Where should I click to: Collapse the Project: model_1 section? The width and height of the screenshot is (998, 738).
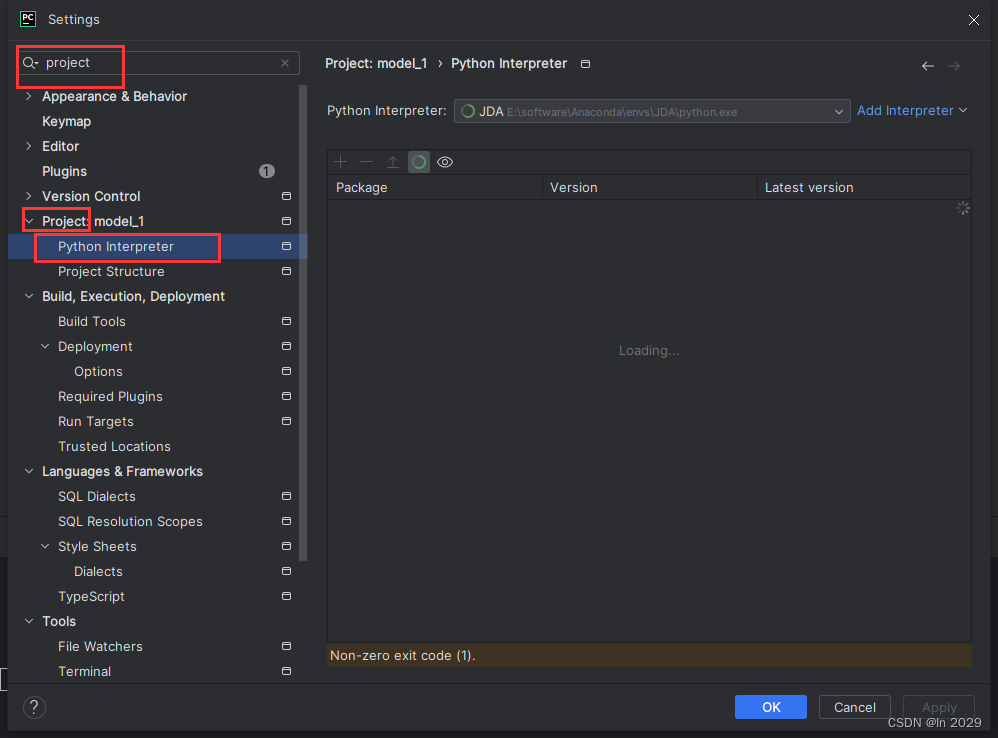(29, 221)
